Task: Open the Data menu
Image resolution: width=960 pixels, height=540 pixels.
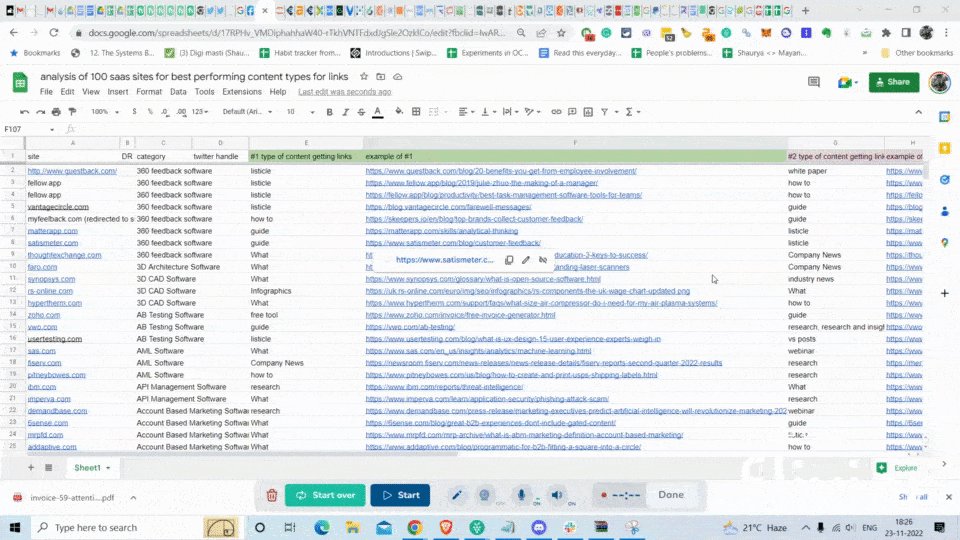Action: coord(178,92)
